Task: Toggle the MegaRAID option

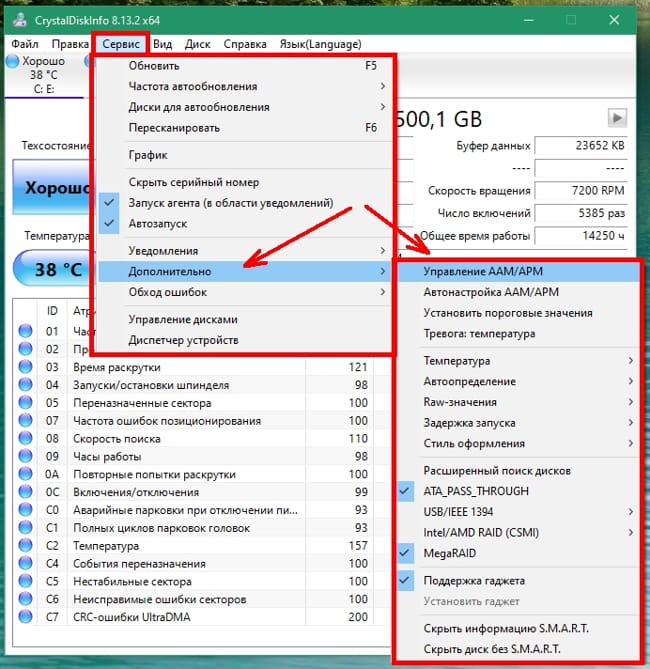Action: click(x=519, y=553)
